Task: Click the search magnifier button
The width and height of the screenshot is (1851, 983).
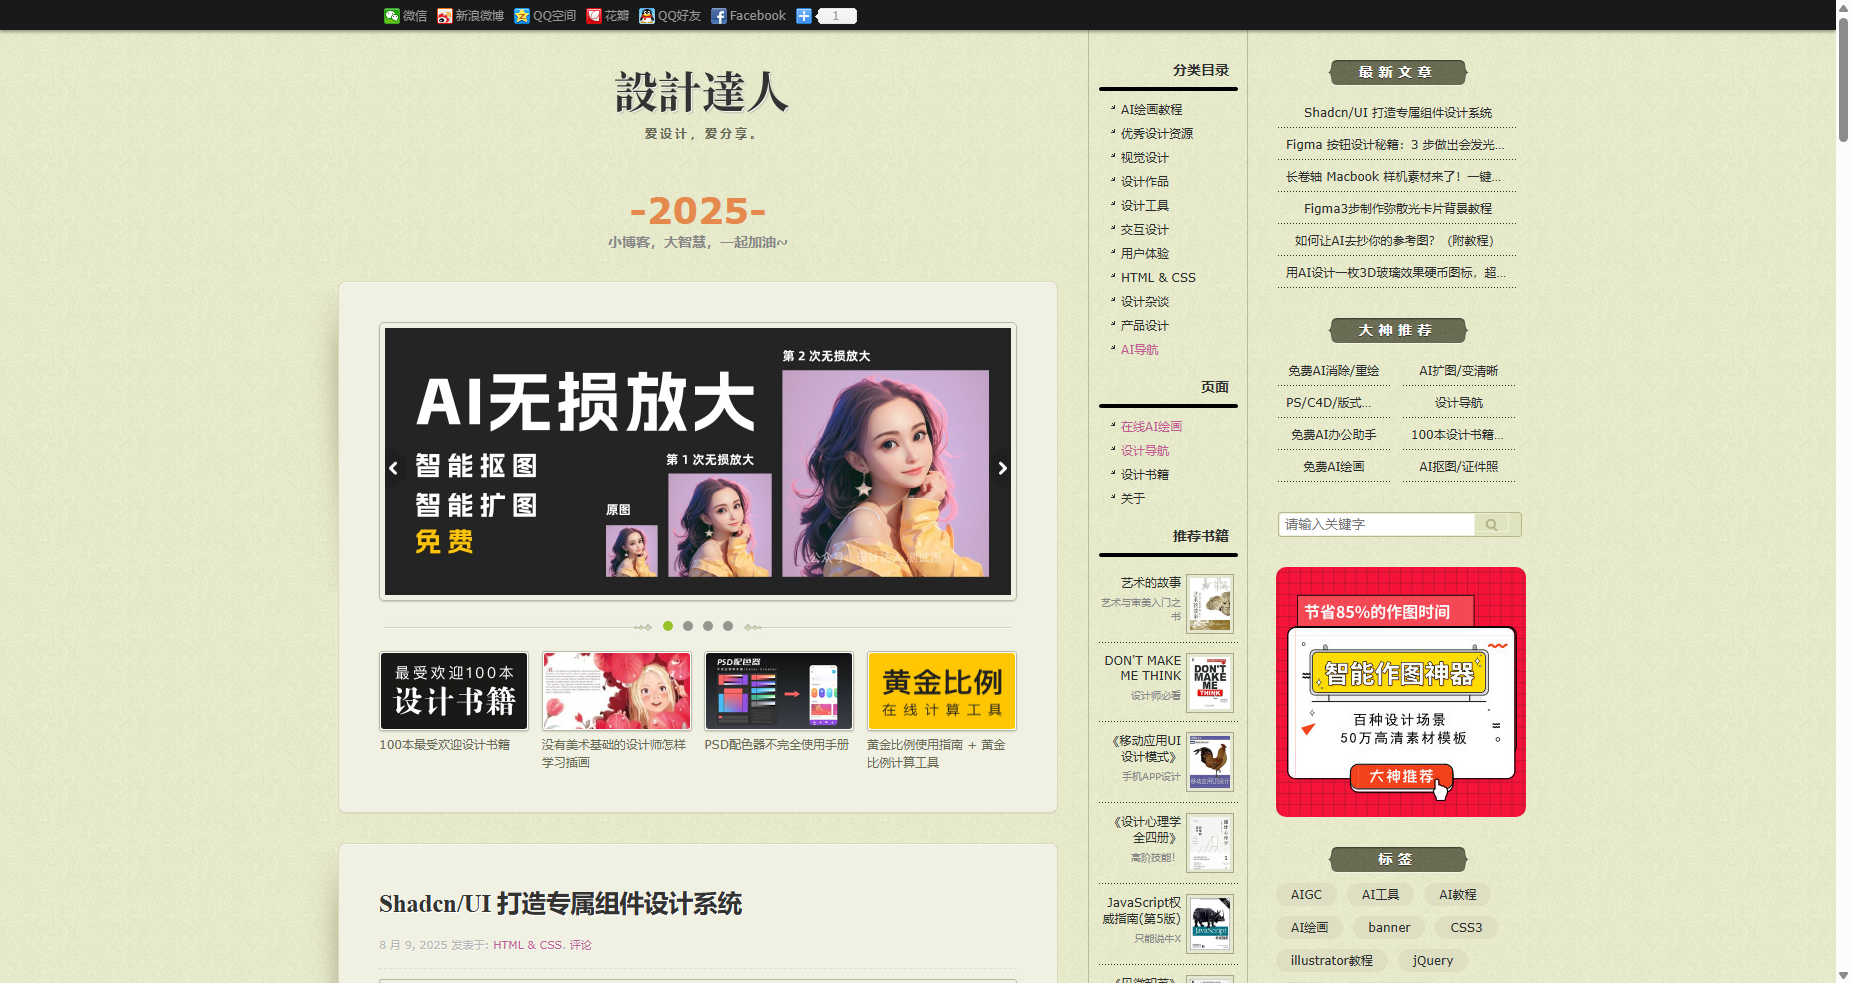Action: 1491,524
